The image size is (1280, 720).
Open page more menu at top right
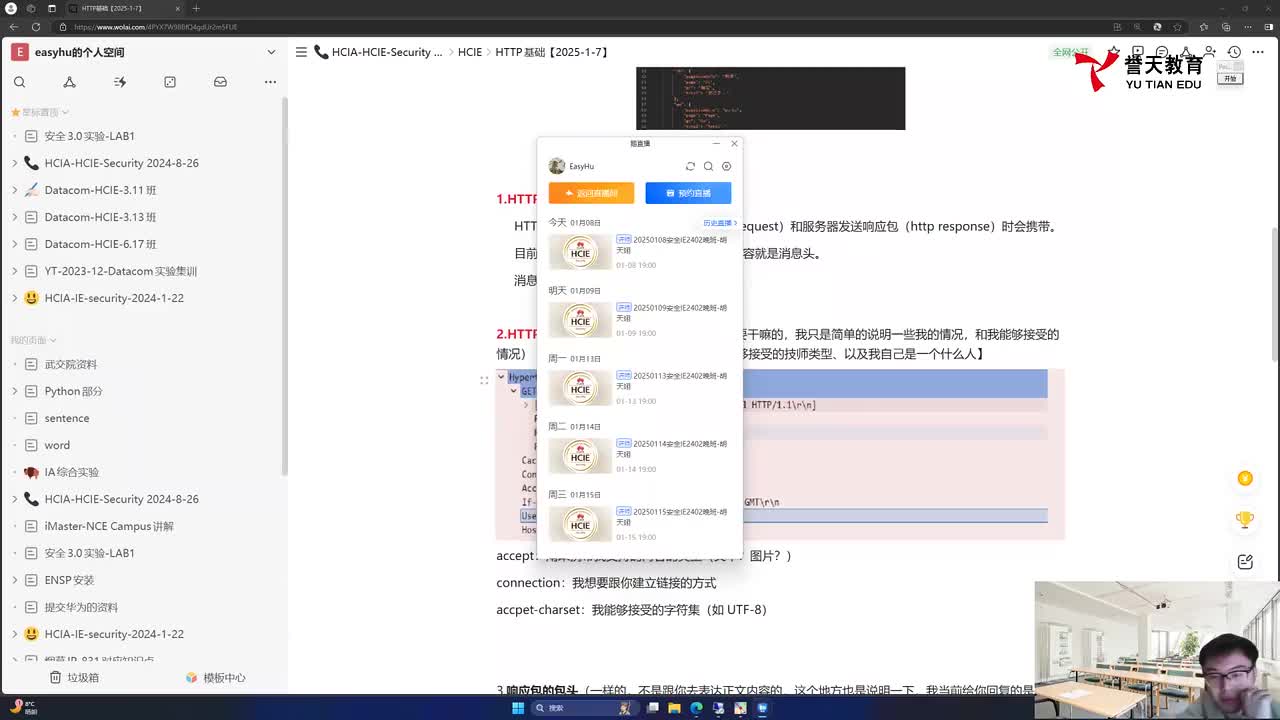[x=1259, y=52]
